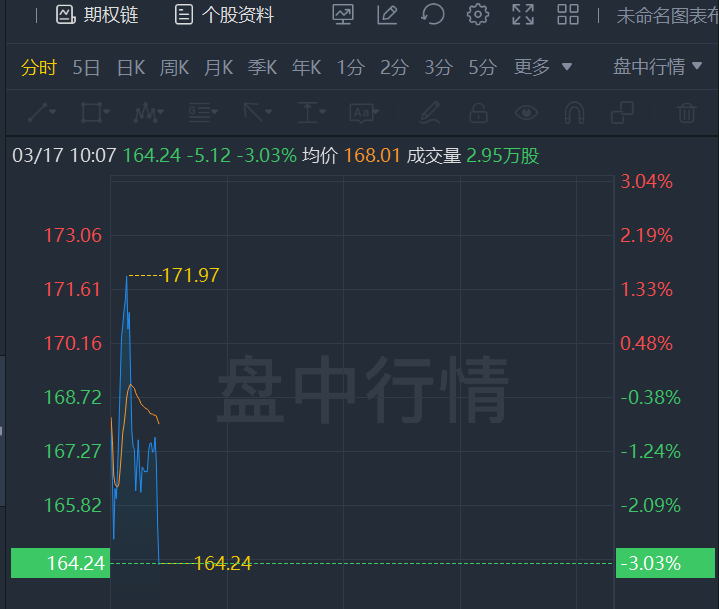Toggle the magnet snap mode
719x609 pixels.
(x=574, y=113)
